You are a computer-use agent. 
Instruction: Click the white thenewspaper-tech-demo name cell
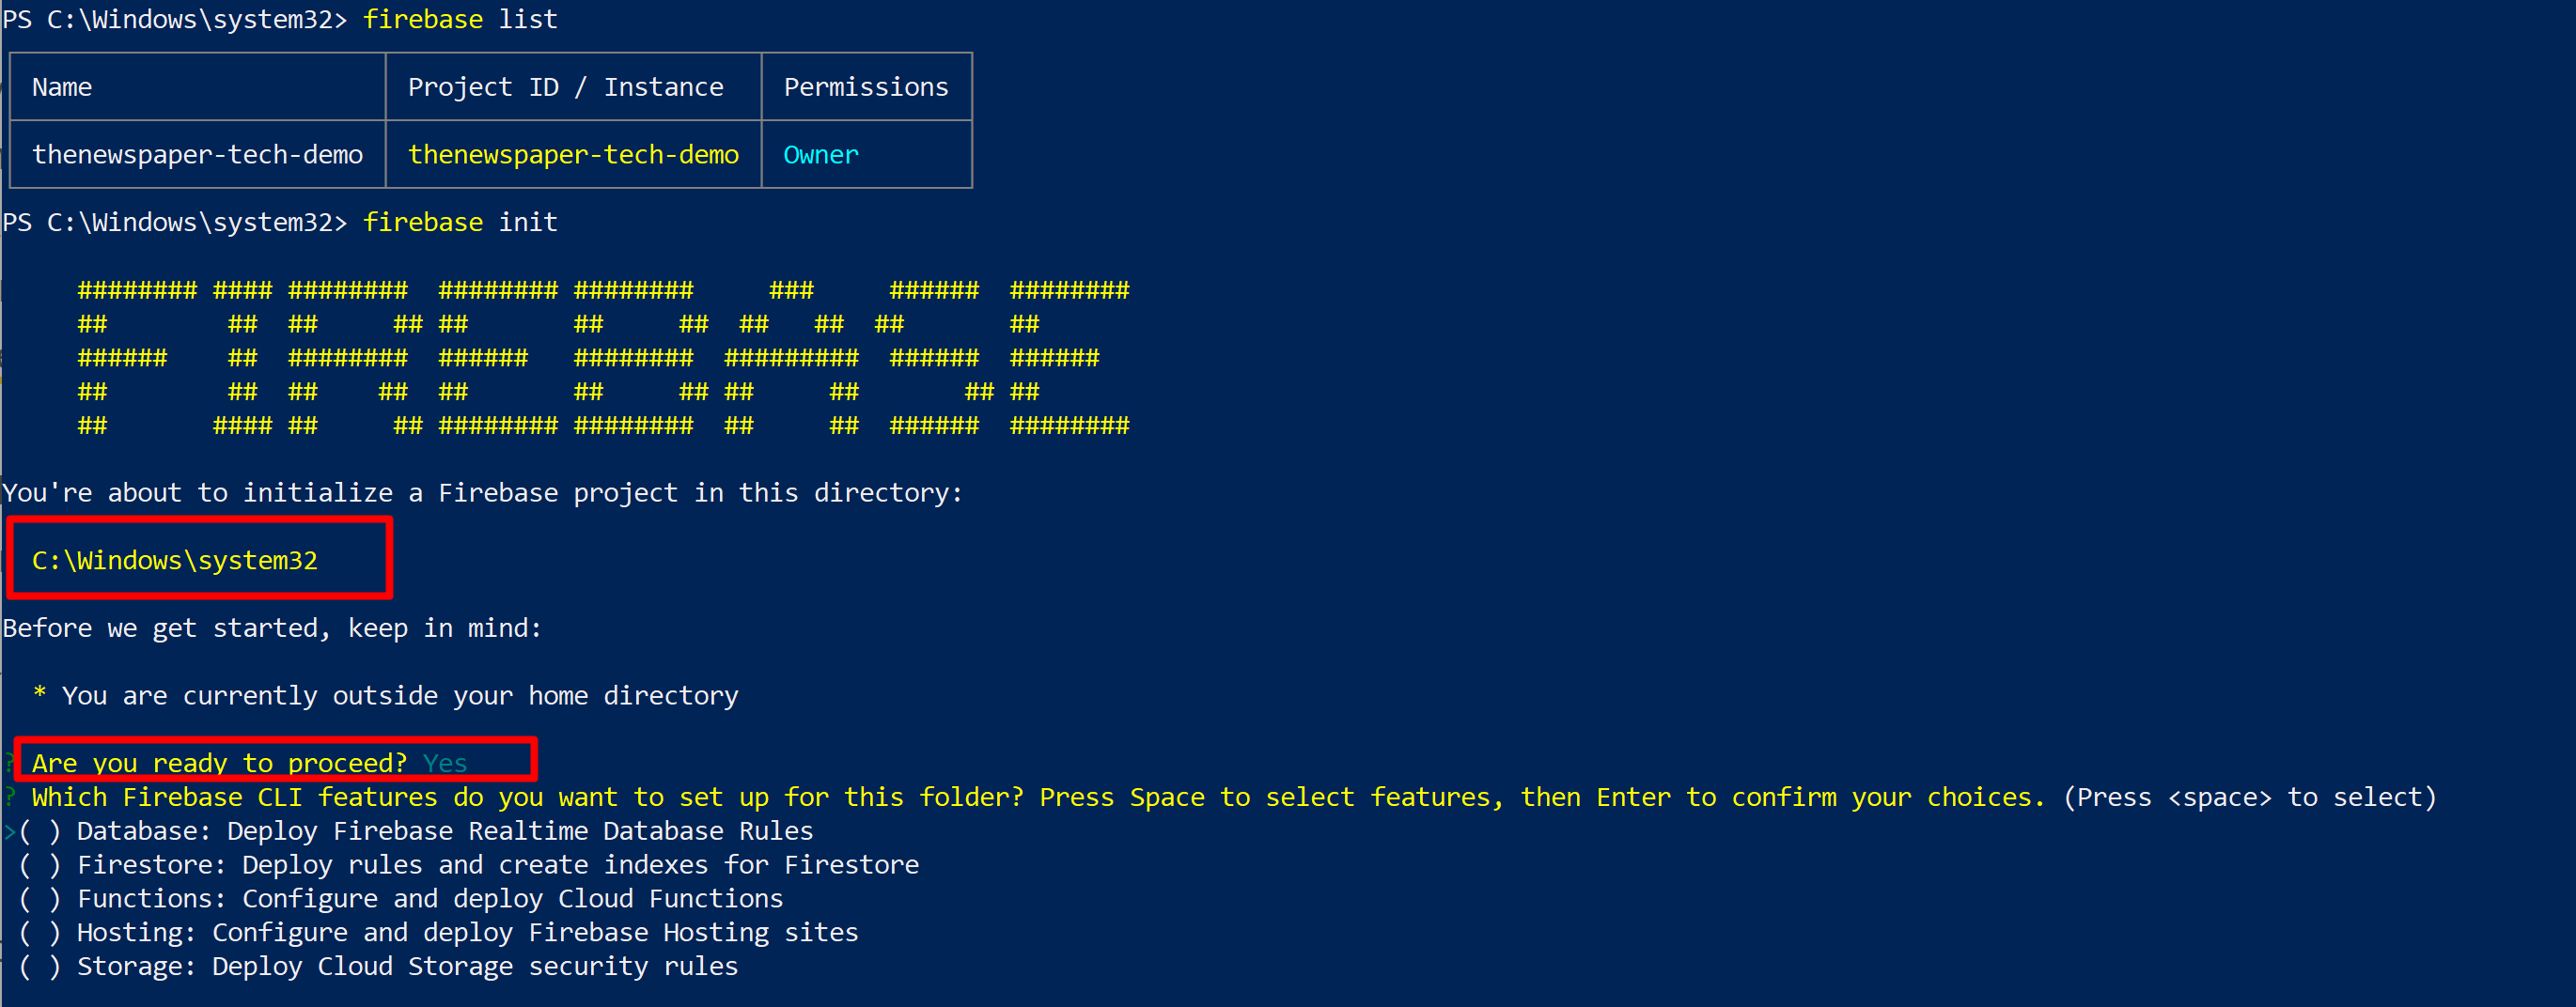197,155
